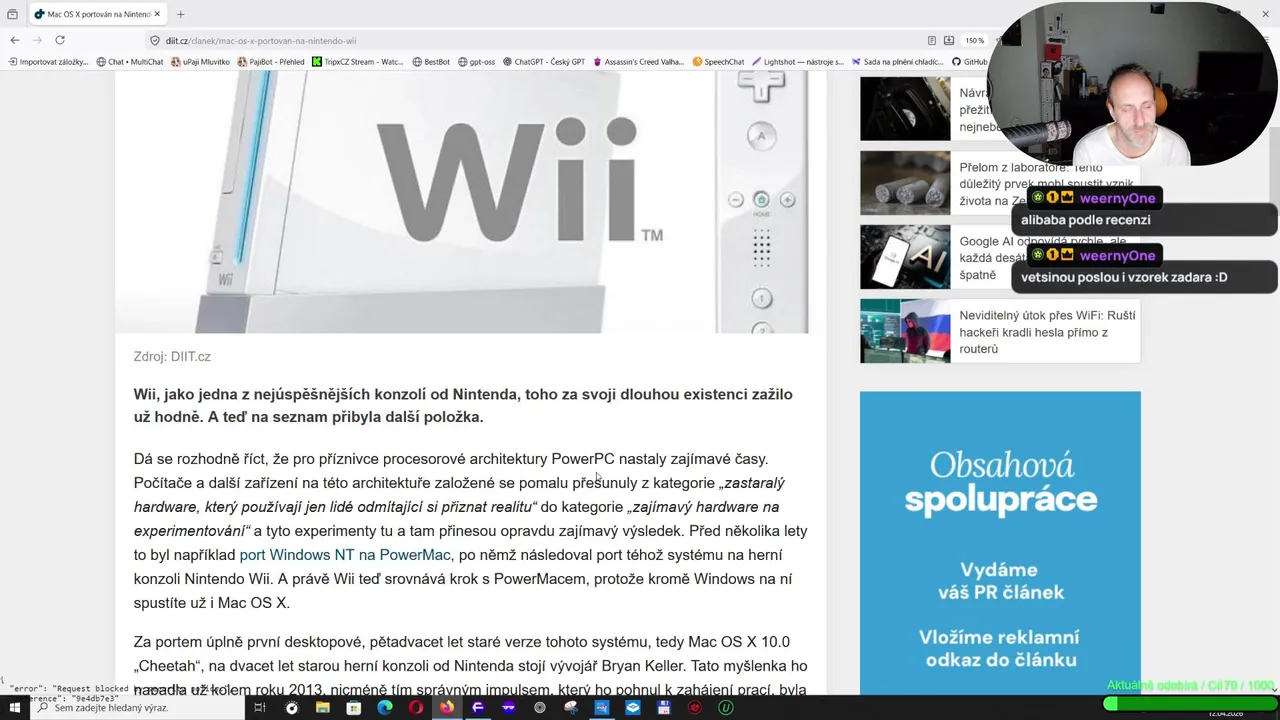
Task: Click the WiFi hacker article thumbnail
Action: pyautogui.click(x=905, y=331)
